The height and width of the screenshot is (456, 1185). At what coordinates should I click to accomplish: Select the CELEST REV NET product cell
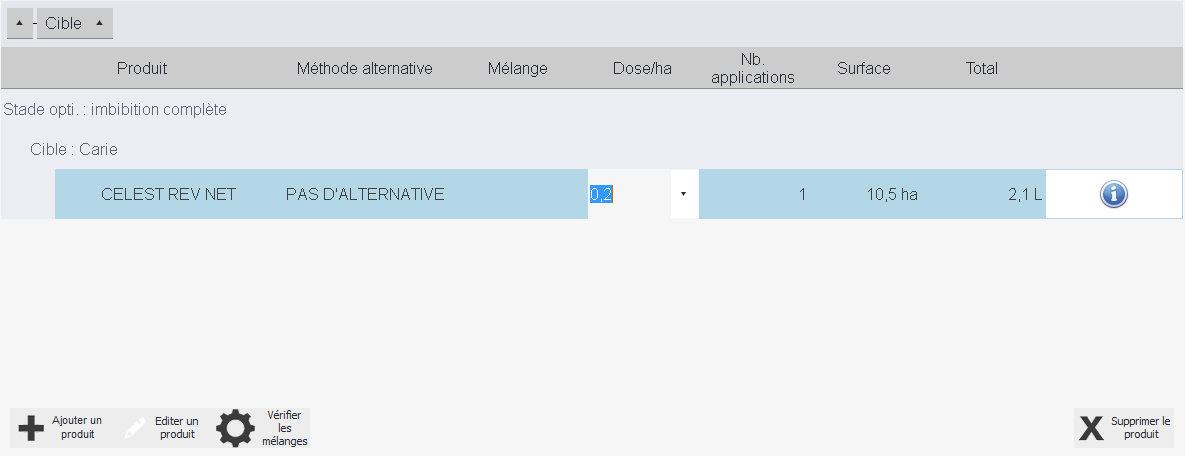pos(168,194)
